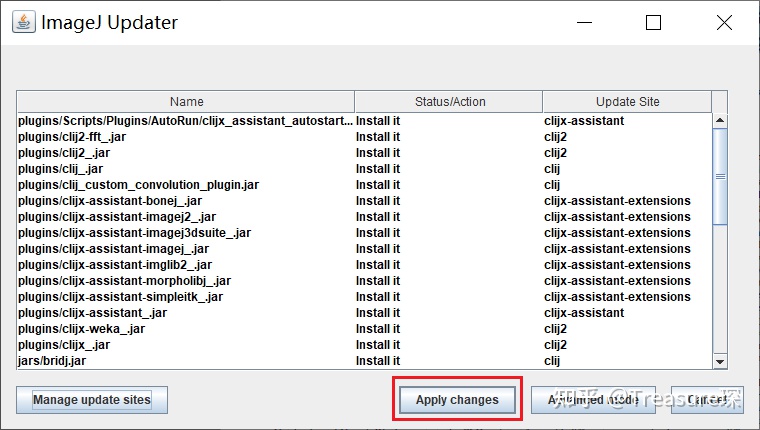Sort table by the Name column header
The height and width of the screenshot is (430, 760).
[x=186, y=102]
